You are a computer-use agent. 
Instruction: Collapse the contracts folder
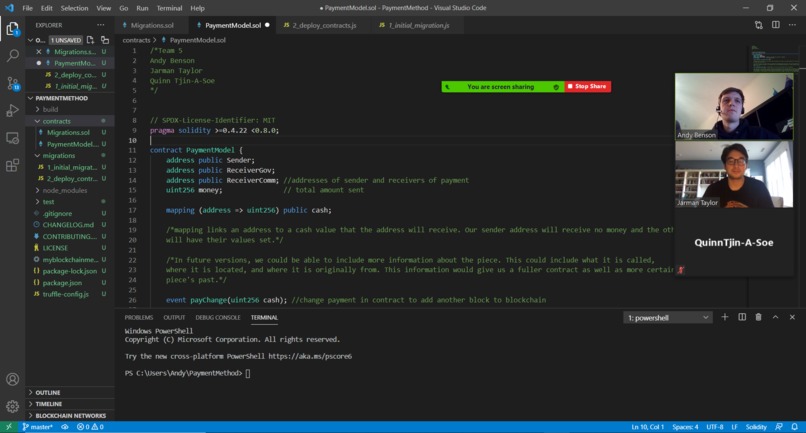click(x=70, y=121)
